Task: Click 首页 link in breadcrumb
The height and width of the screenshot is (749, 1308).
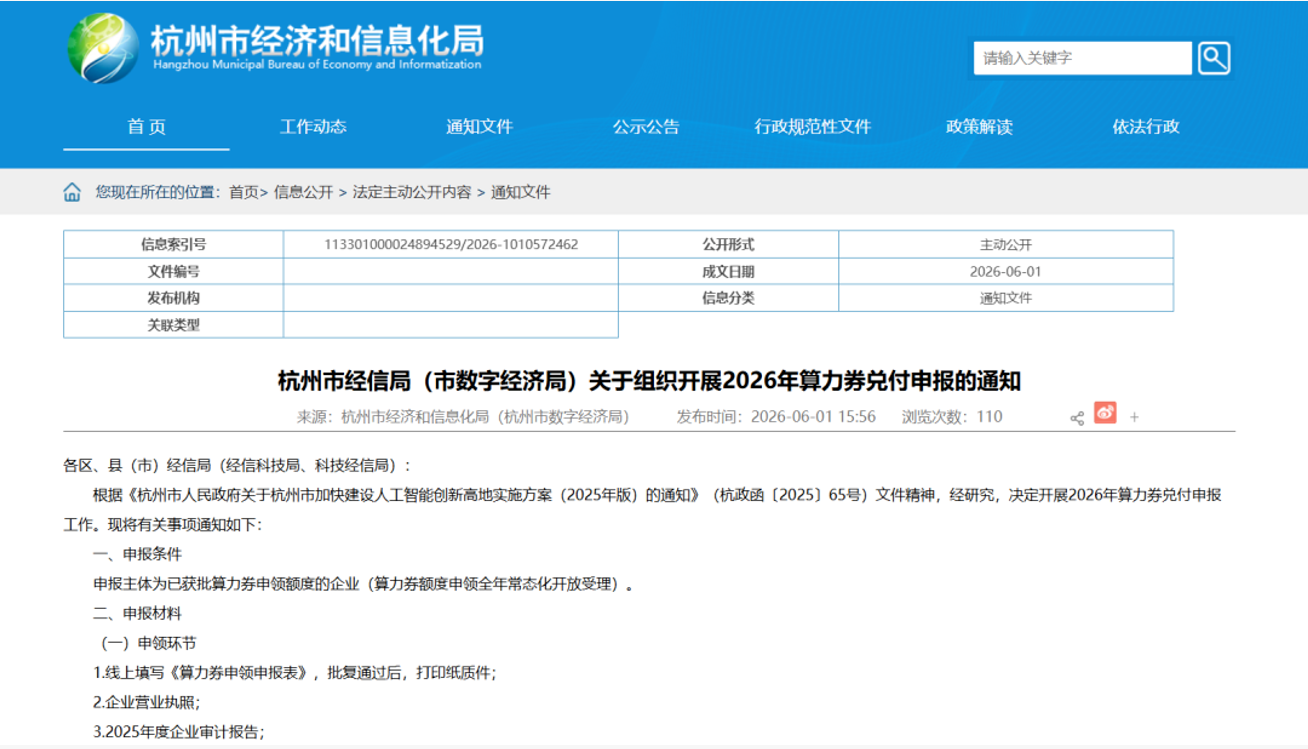Action: [x=244, y=192]
